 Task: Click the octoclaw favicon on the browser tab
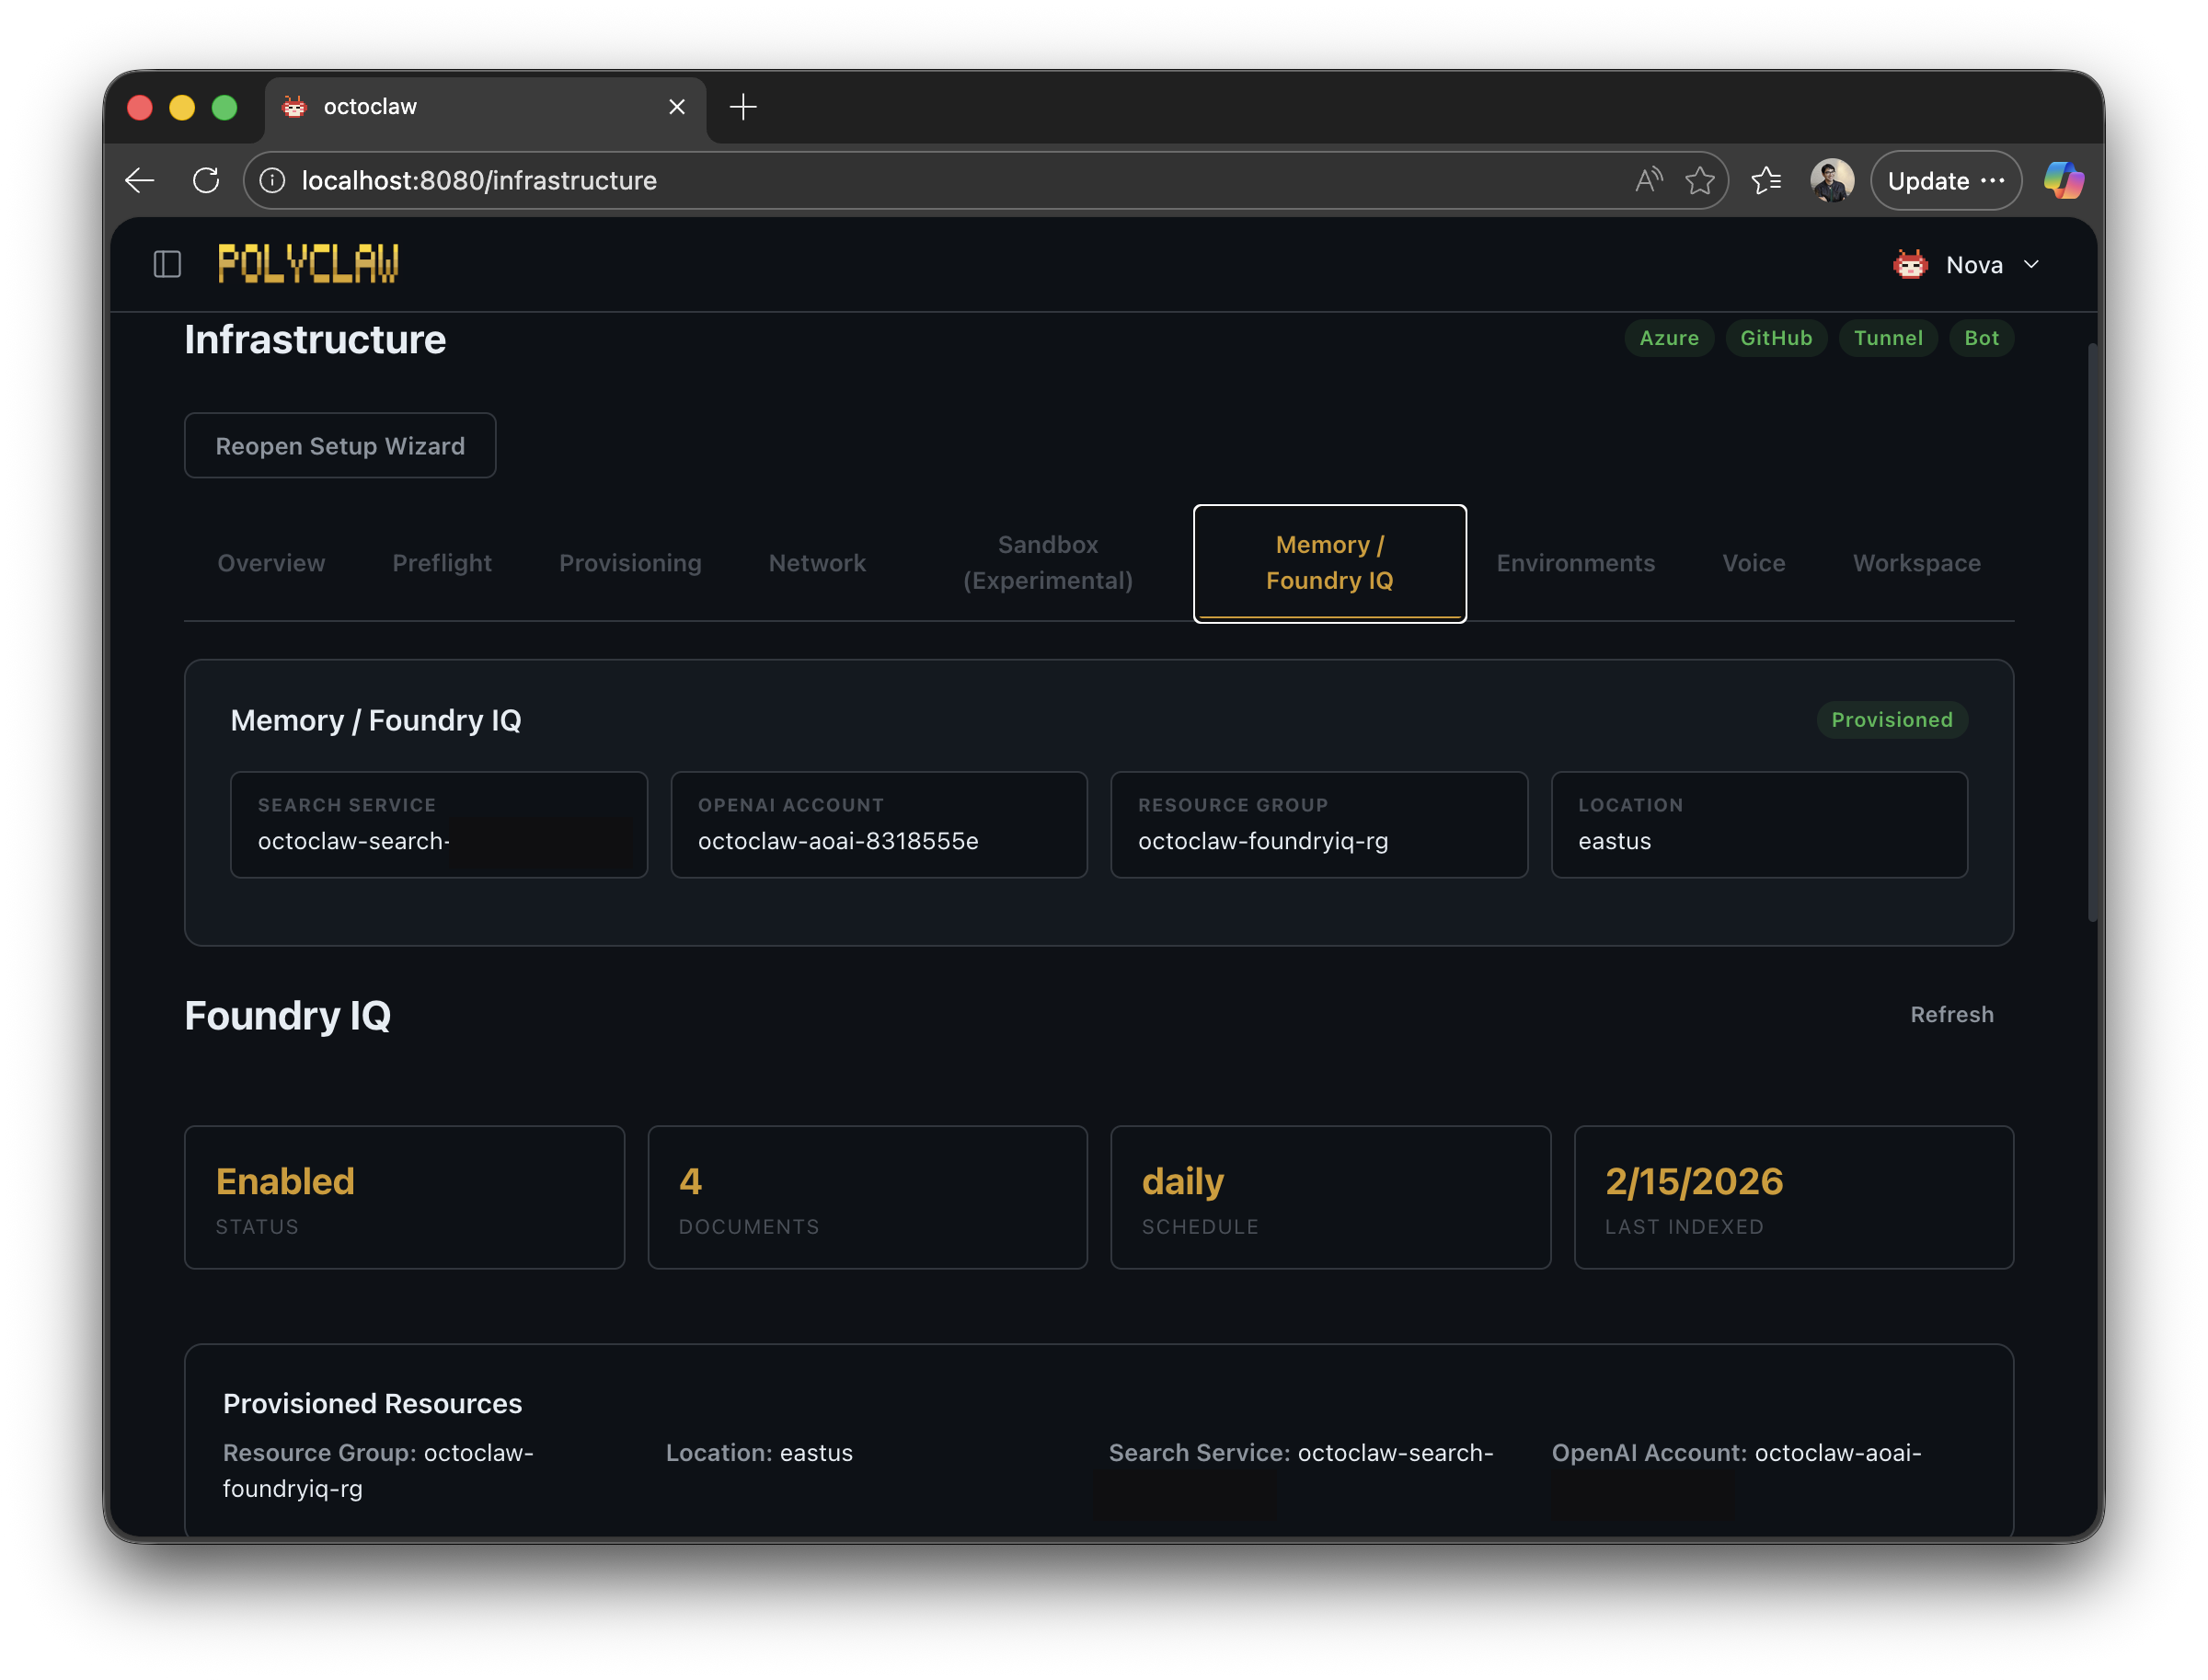coord(295,107)
